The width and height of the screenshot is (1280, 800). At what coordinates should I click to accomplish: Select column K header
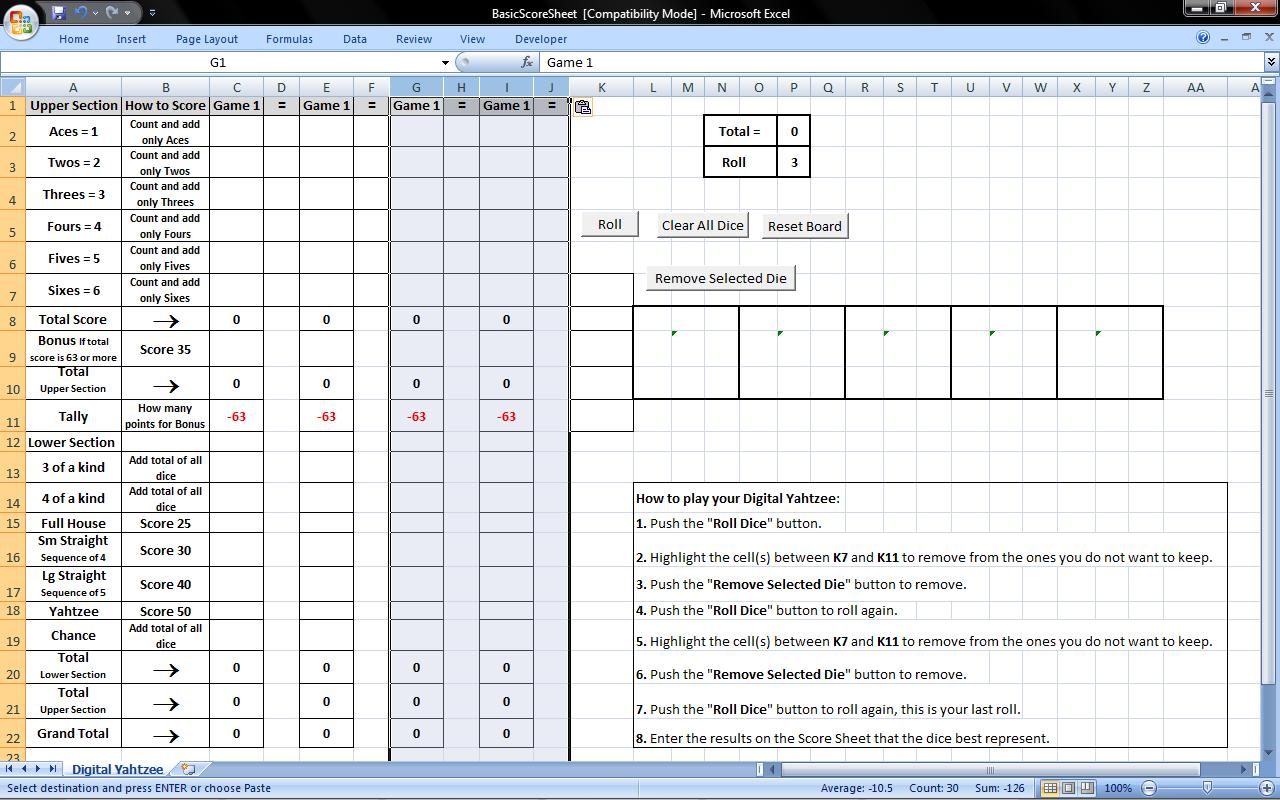click(x=601, y=87)
